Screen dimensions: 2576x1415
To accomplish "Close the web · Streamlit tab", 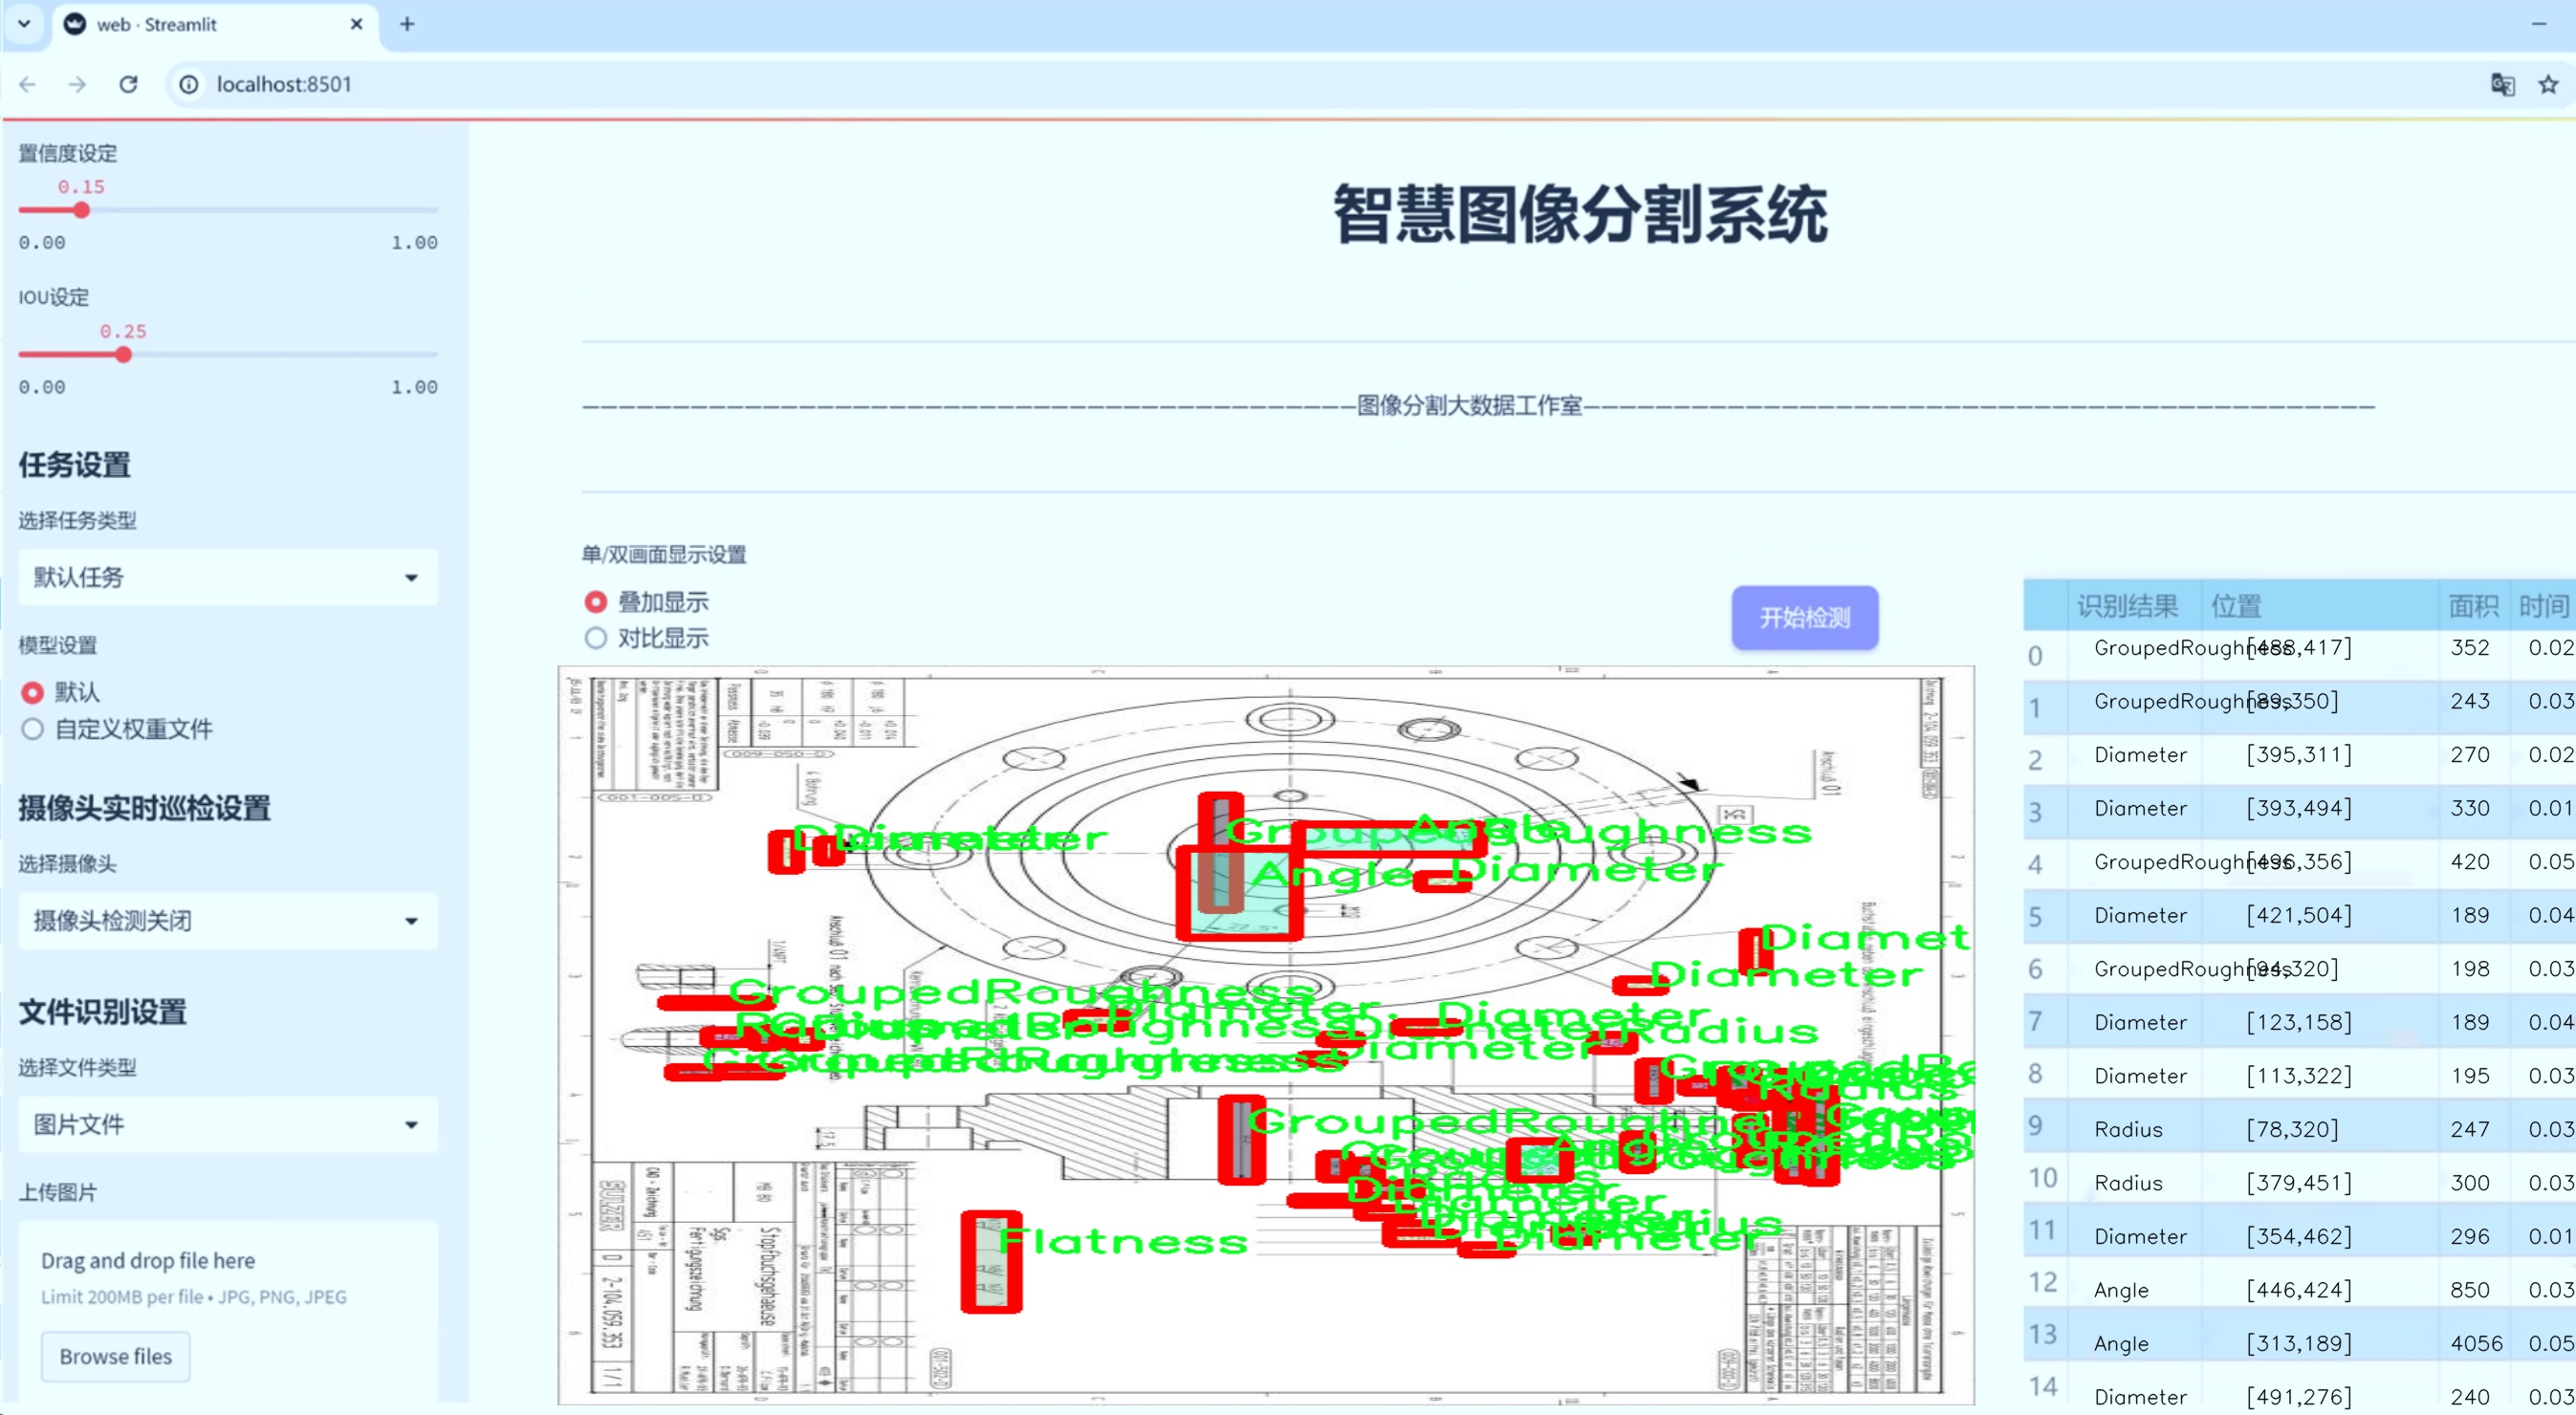I will (357, 24).
